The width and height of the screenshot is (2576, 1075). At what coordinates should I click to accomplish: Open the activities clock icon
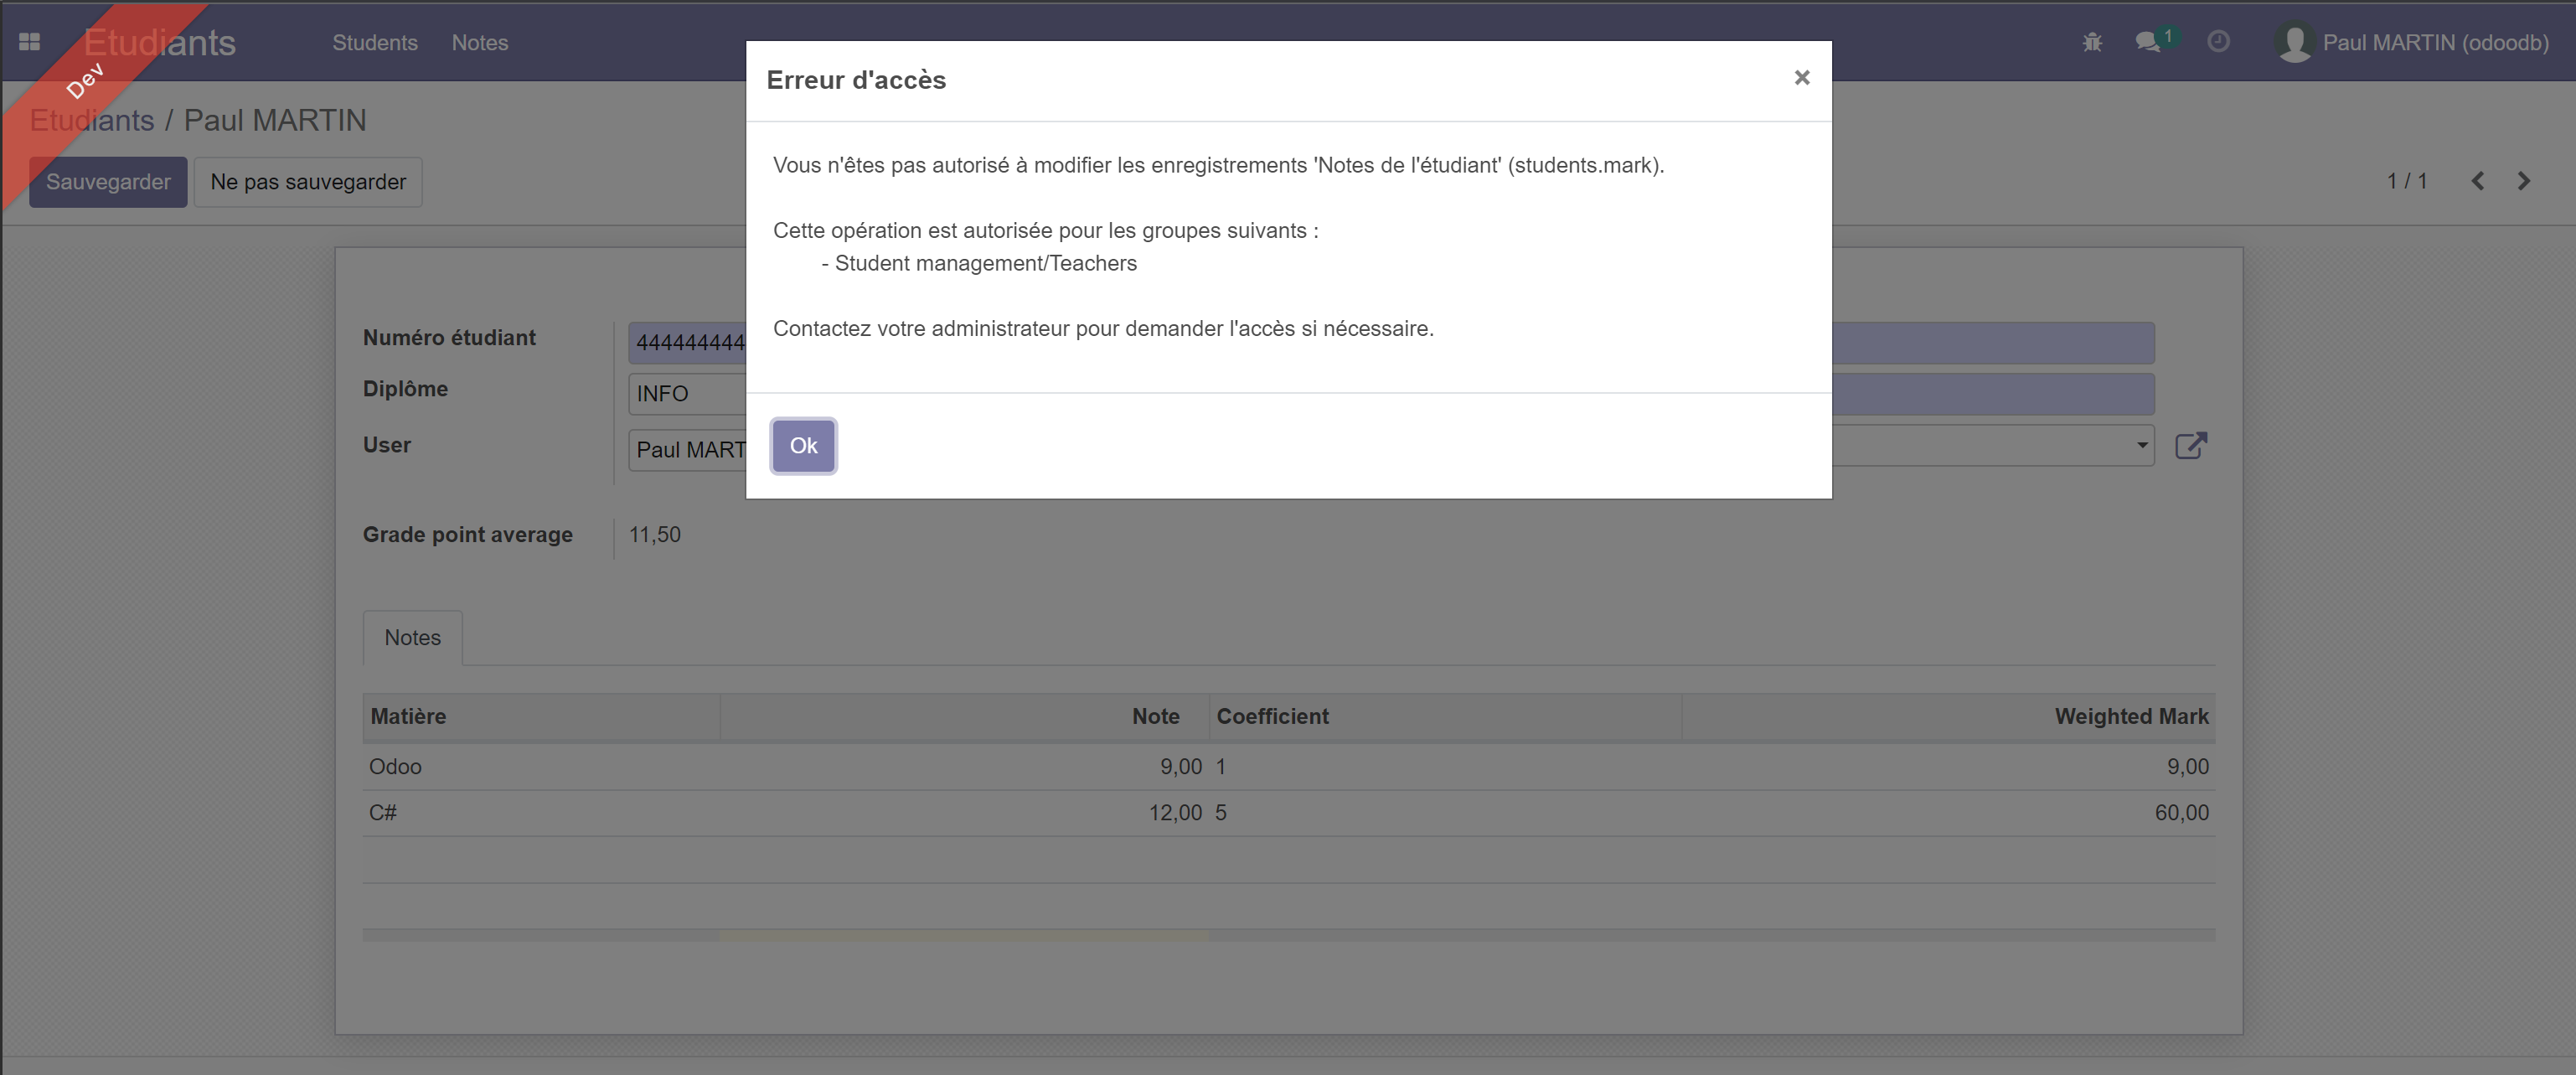click(2218, 42)
